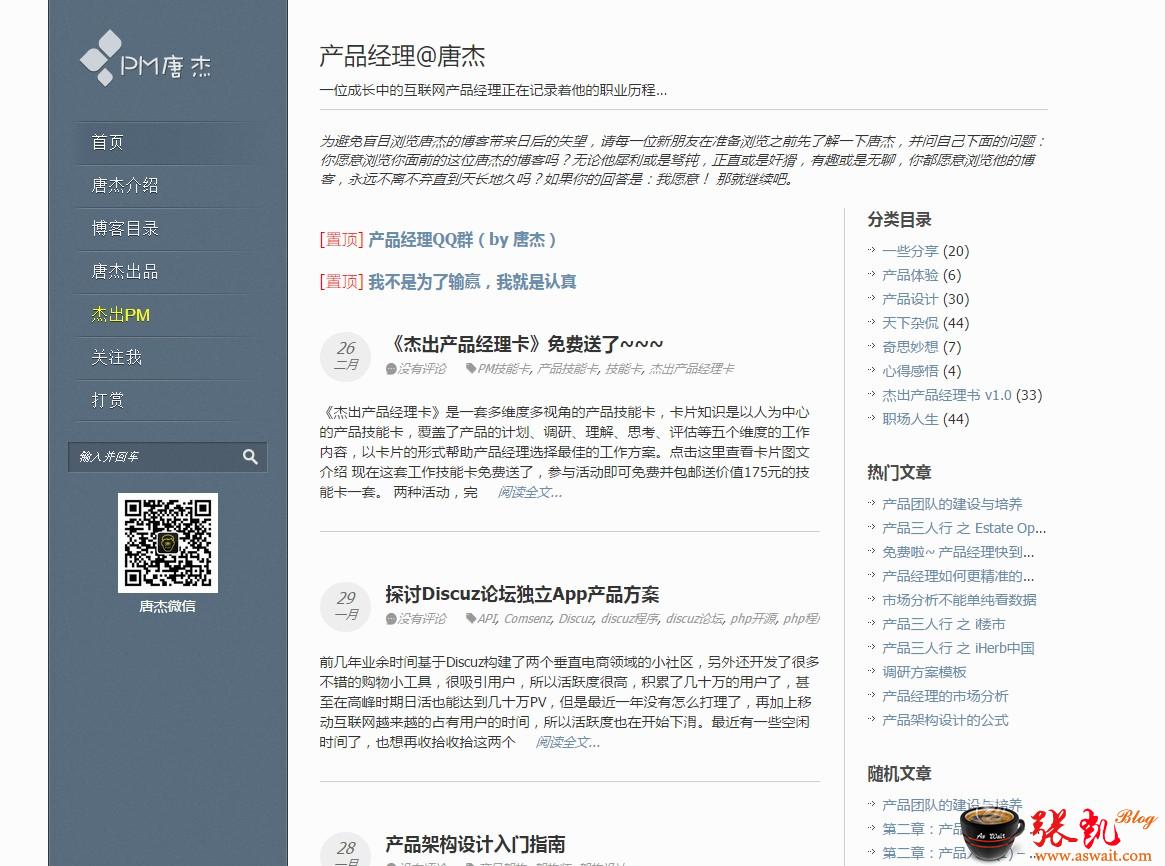Click the 26 二月 date badge

pos(345,356)
